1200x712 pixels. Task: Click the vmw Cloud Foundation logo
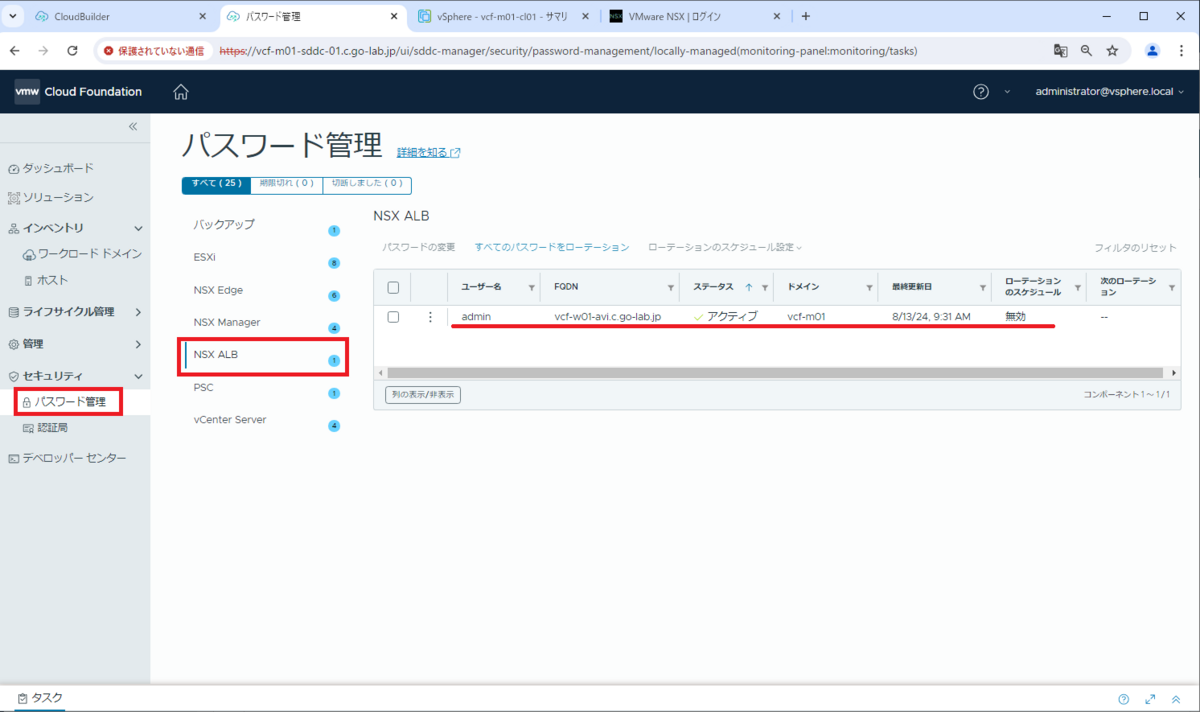(x=78, y=92)
